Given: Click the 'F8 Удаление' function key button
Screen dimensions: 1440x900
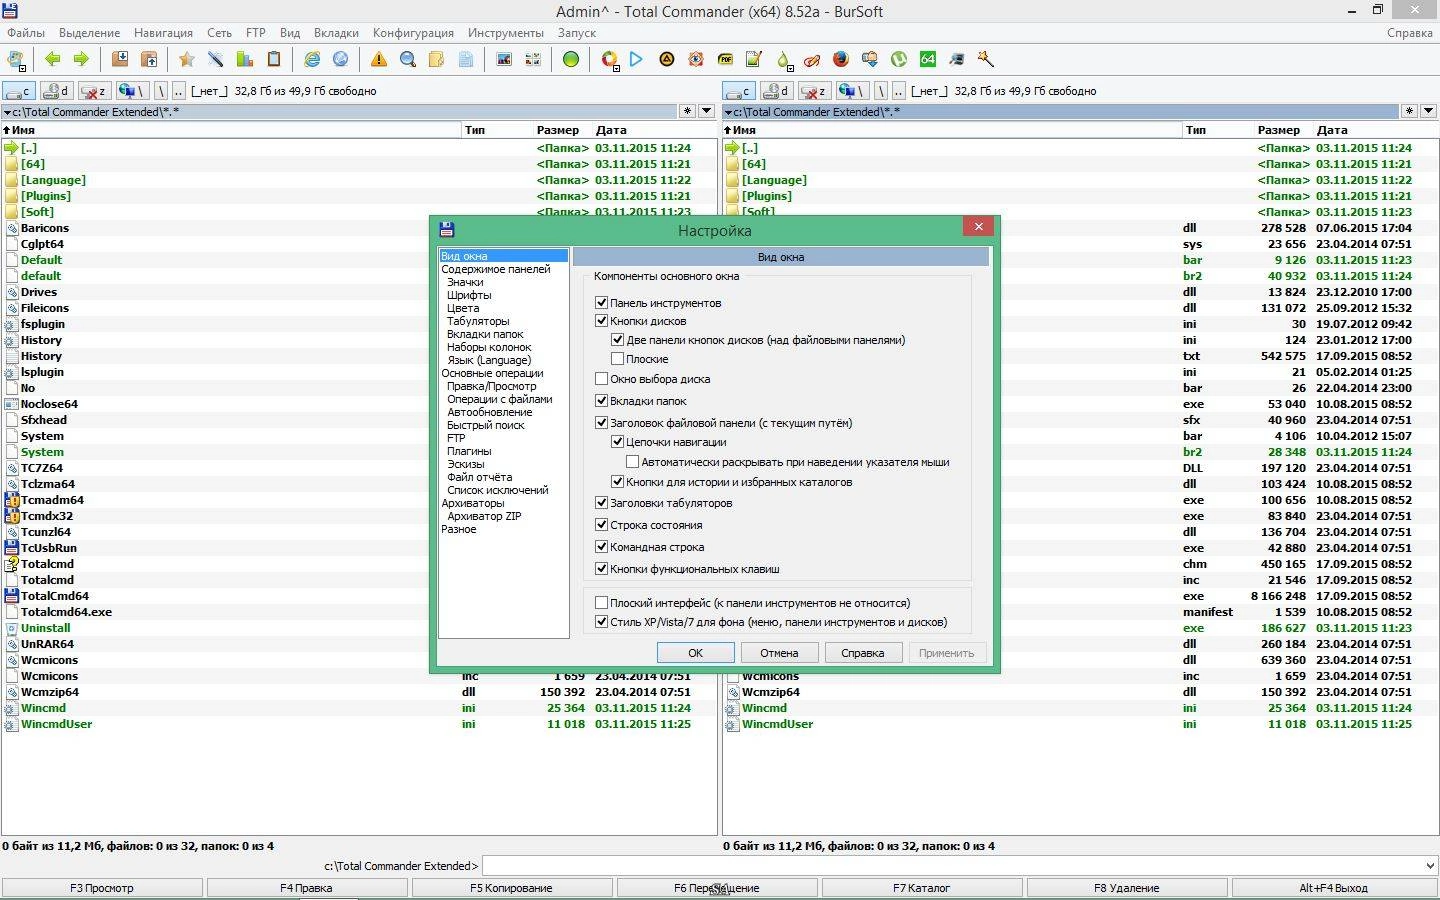Looking at the screenshot, I should point(1127,888).
